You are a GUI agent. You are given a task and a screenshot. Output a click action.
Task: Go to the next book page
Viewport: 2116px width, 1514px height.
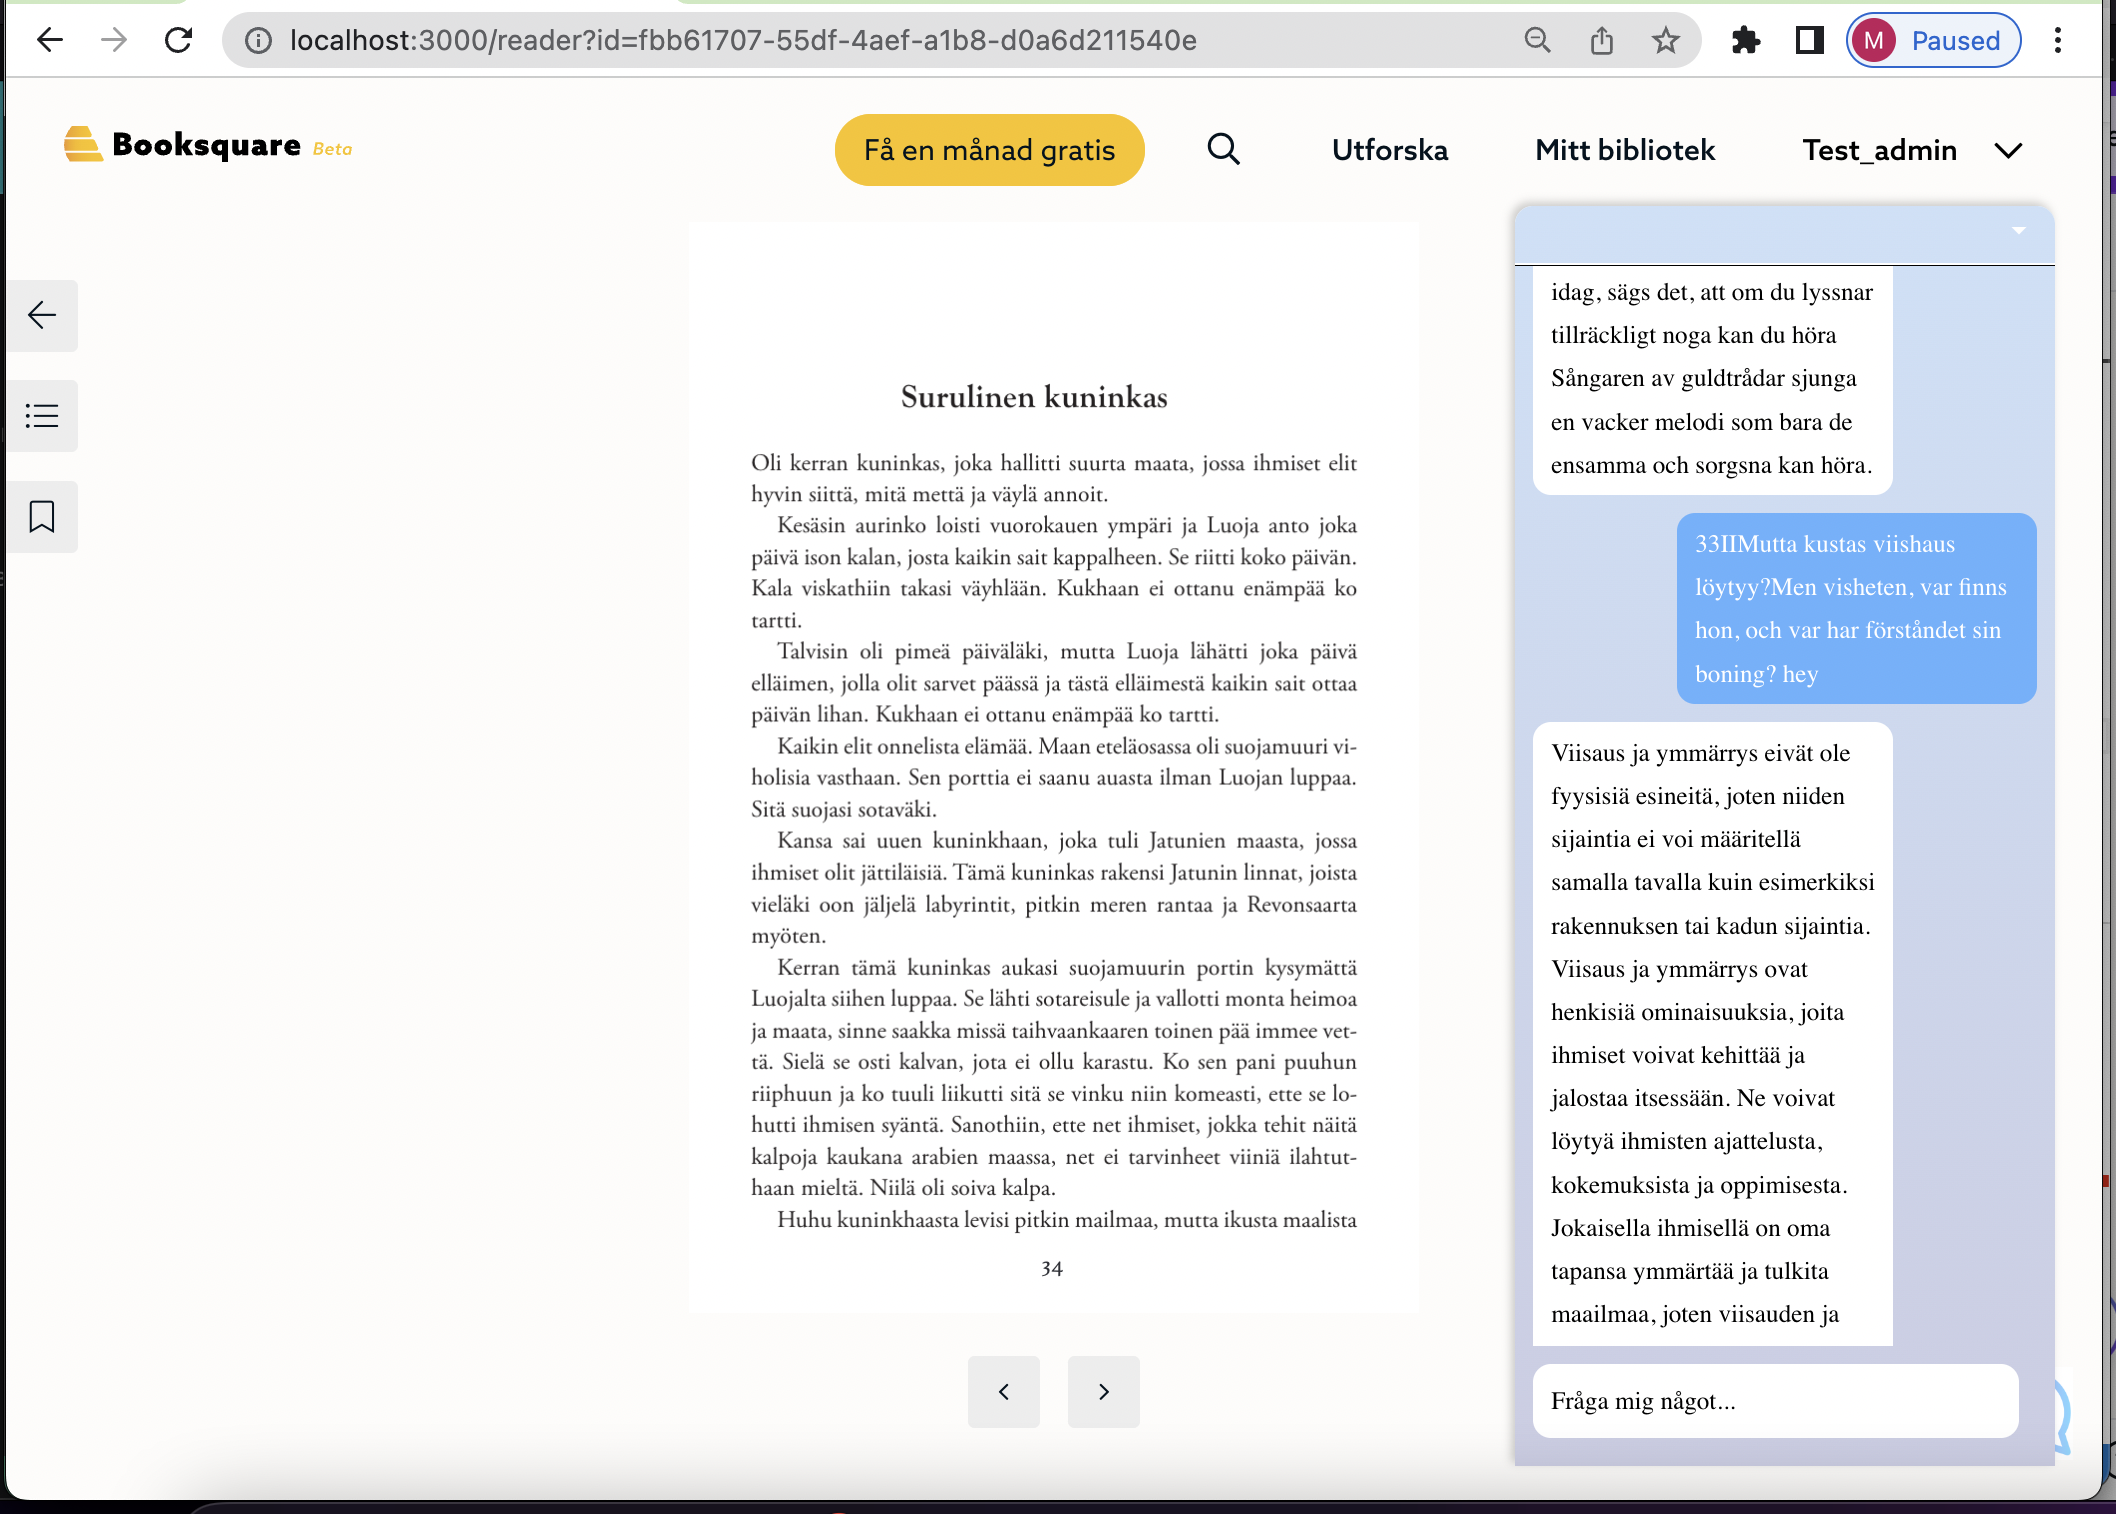[1103, 1391]
